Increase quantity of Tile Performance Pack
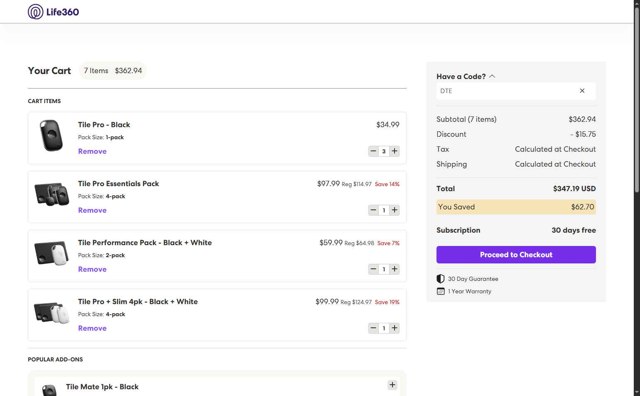Screen dimensions: 640x396 394,269
